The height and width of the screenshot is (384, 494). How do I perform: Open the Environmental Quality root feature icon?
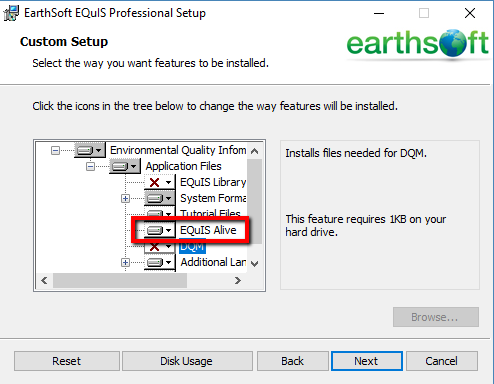click(x=90, y=150)
